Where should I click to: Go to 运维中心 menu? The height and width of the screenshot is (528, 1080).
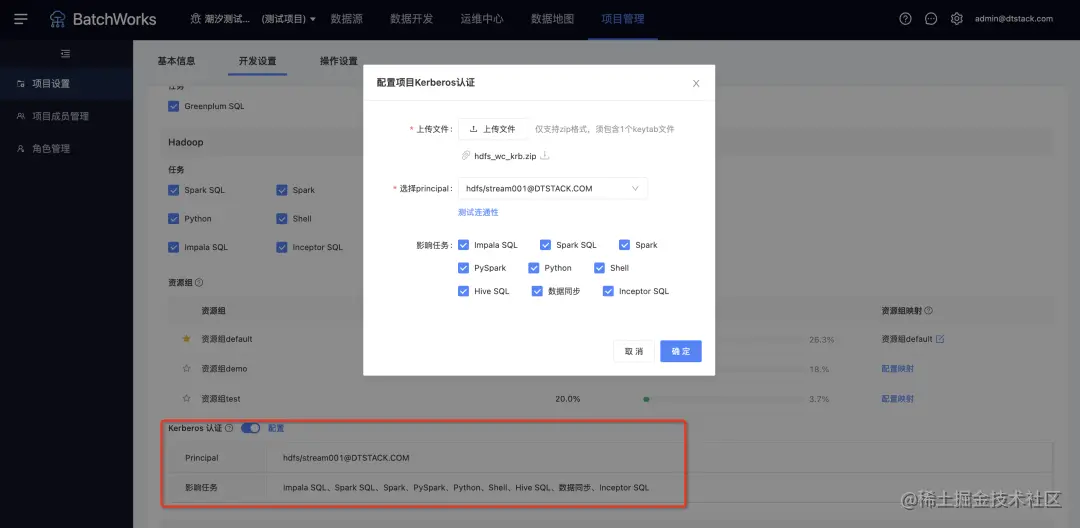(x=482, y=19)
